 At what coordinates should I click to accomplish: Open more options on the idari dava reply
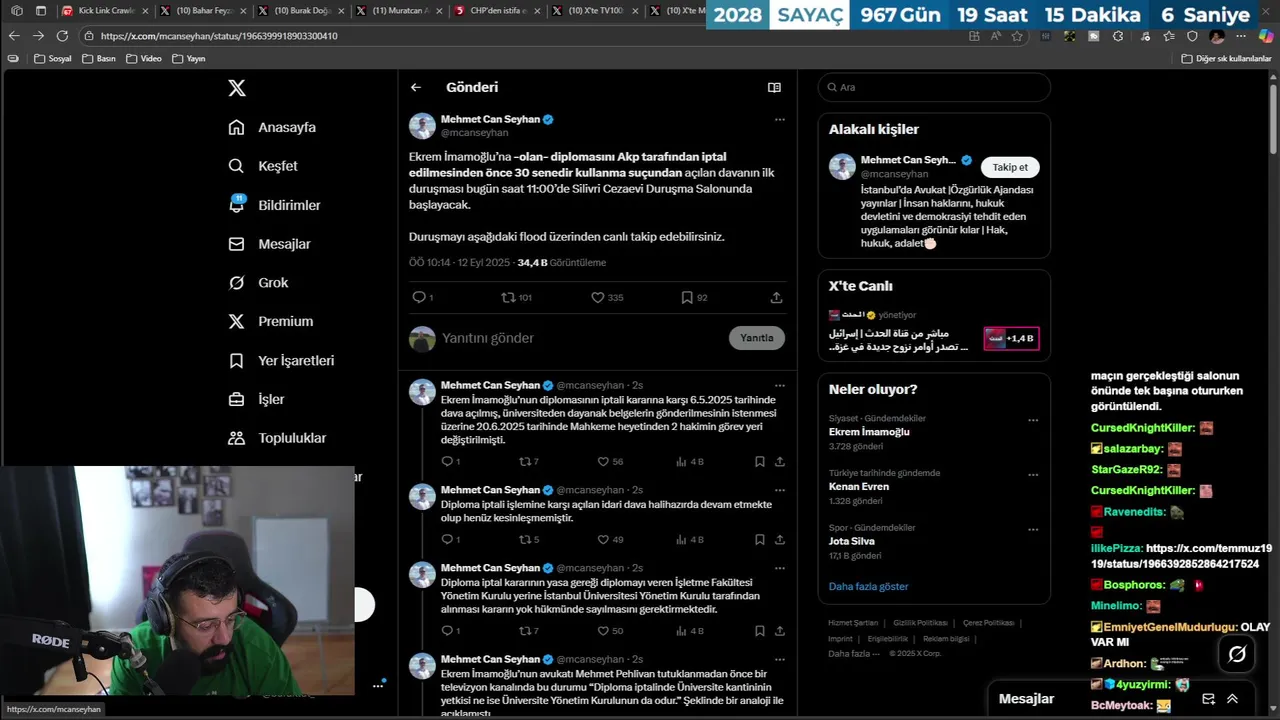coord(780,490)
